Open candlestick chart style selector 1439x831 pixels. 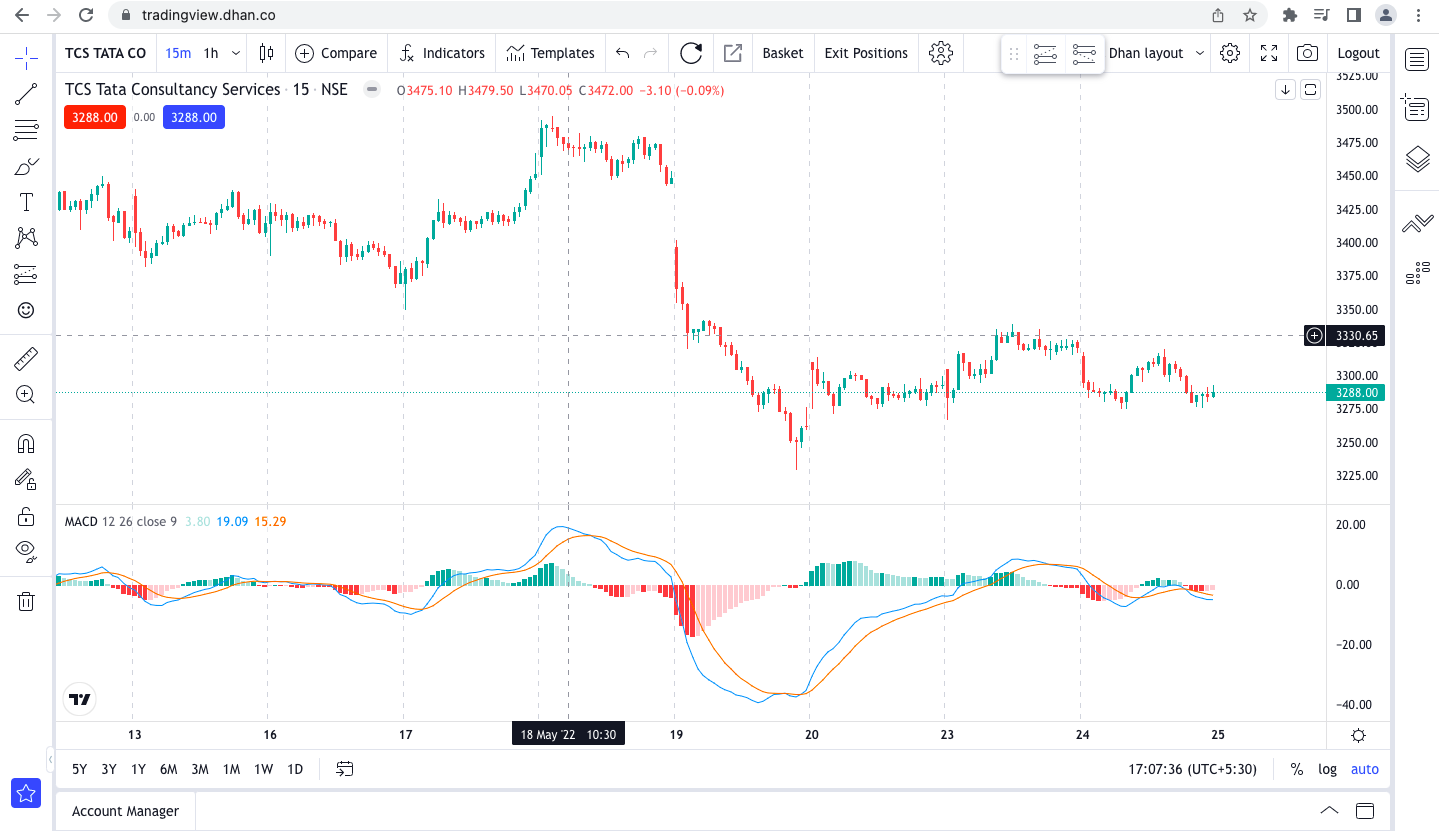point(266,53)
